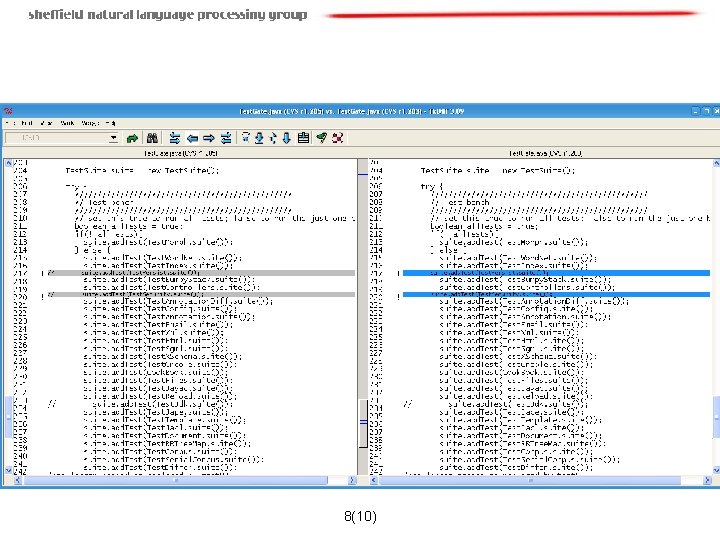Click right pane line 'TestSuite suite = new TestSuite();'
720x540 pixels.
pyautogui.click(x=498, y=170)
